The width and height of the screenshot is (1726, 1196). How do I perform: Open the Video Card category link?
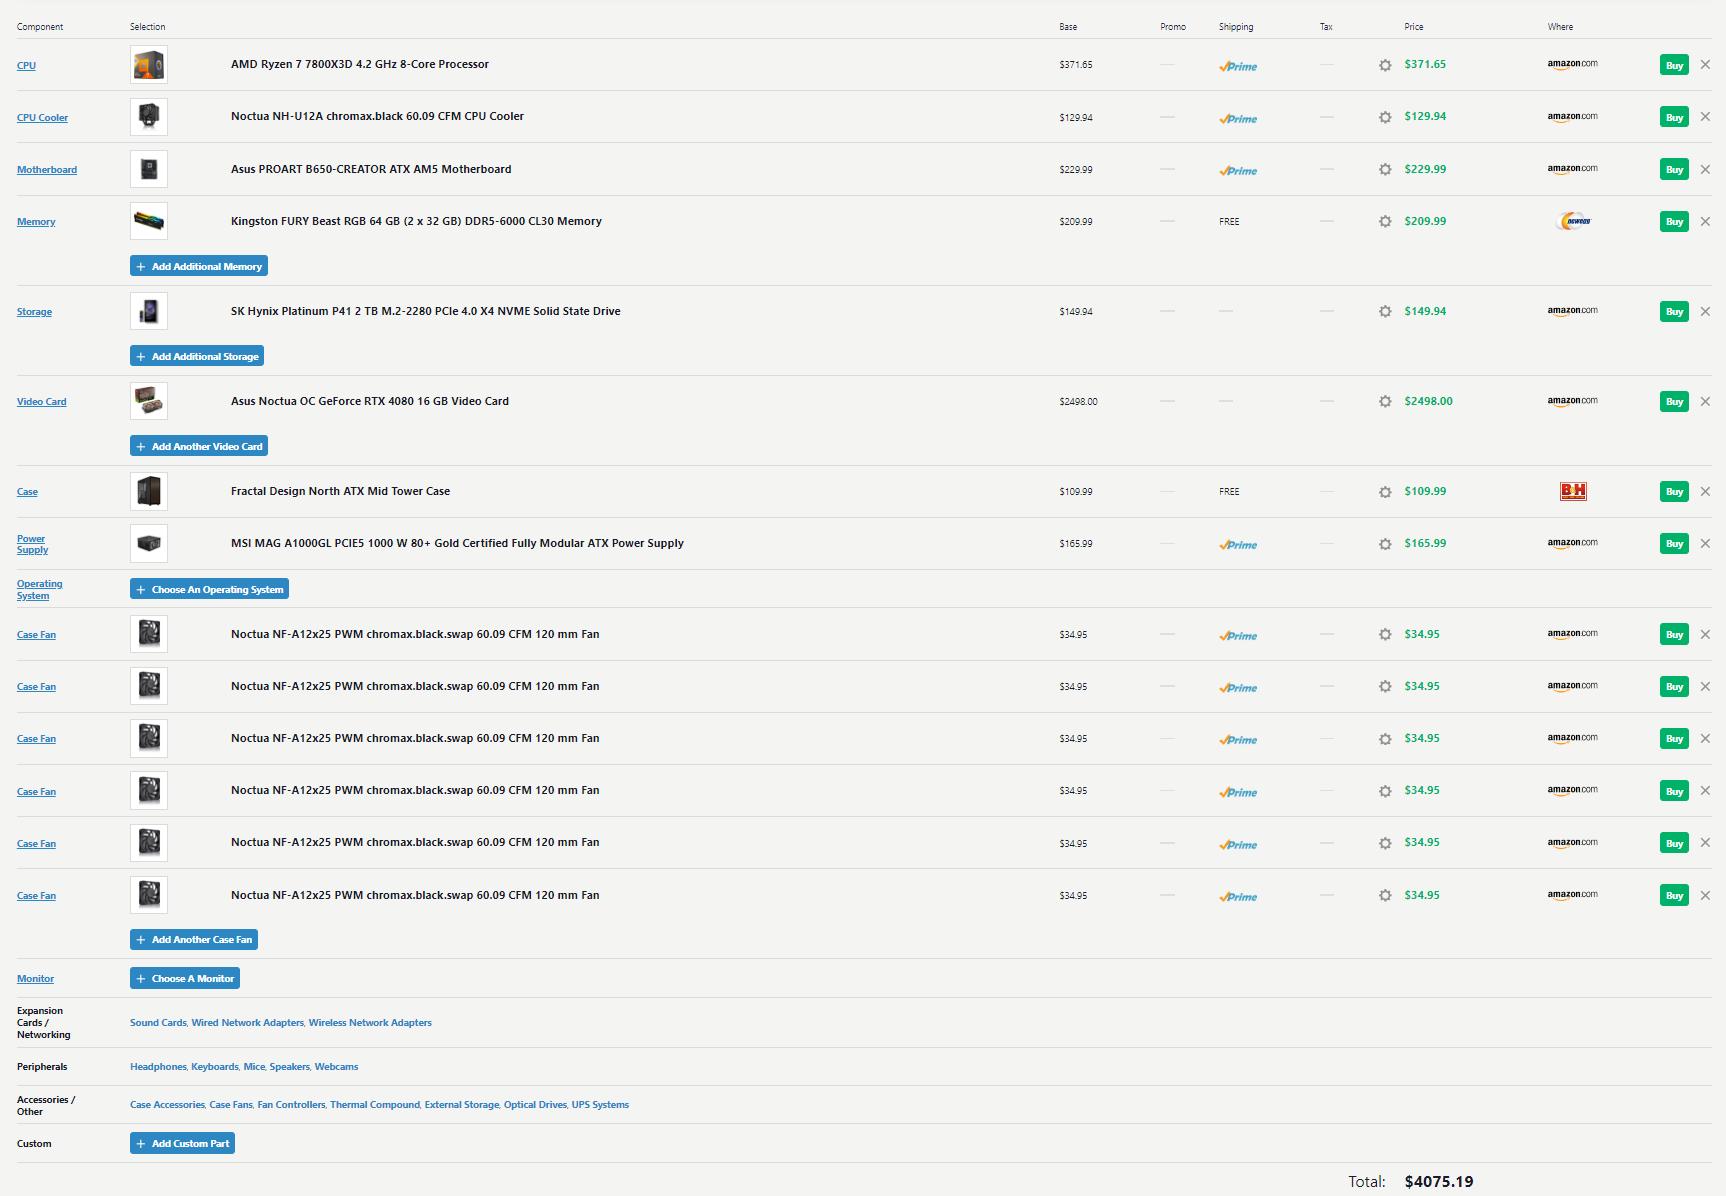point(42,402)
